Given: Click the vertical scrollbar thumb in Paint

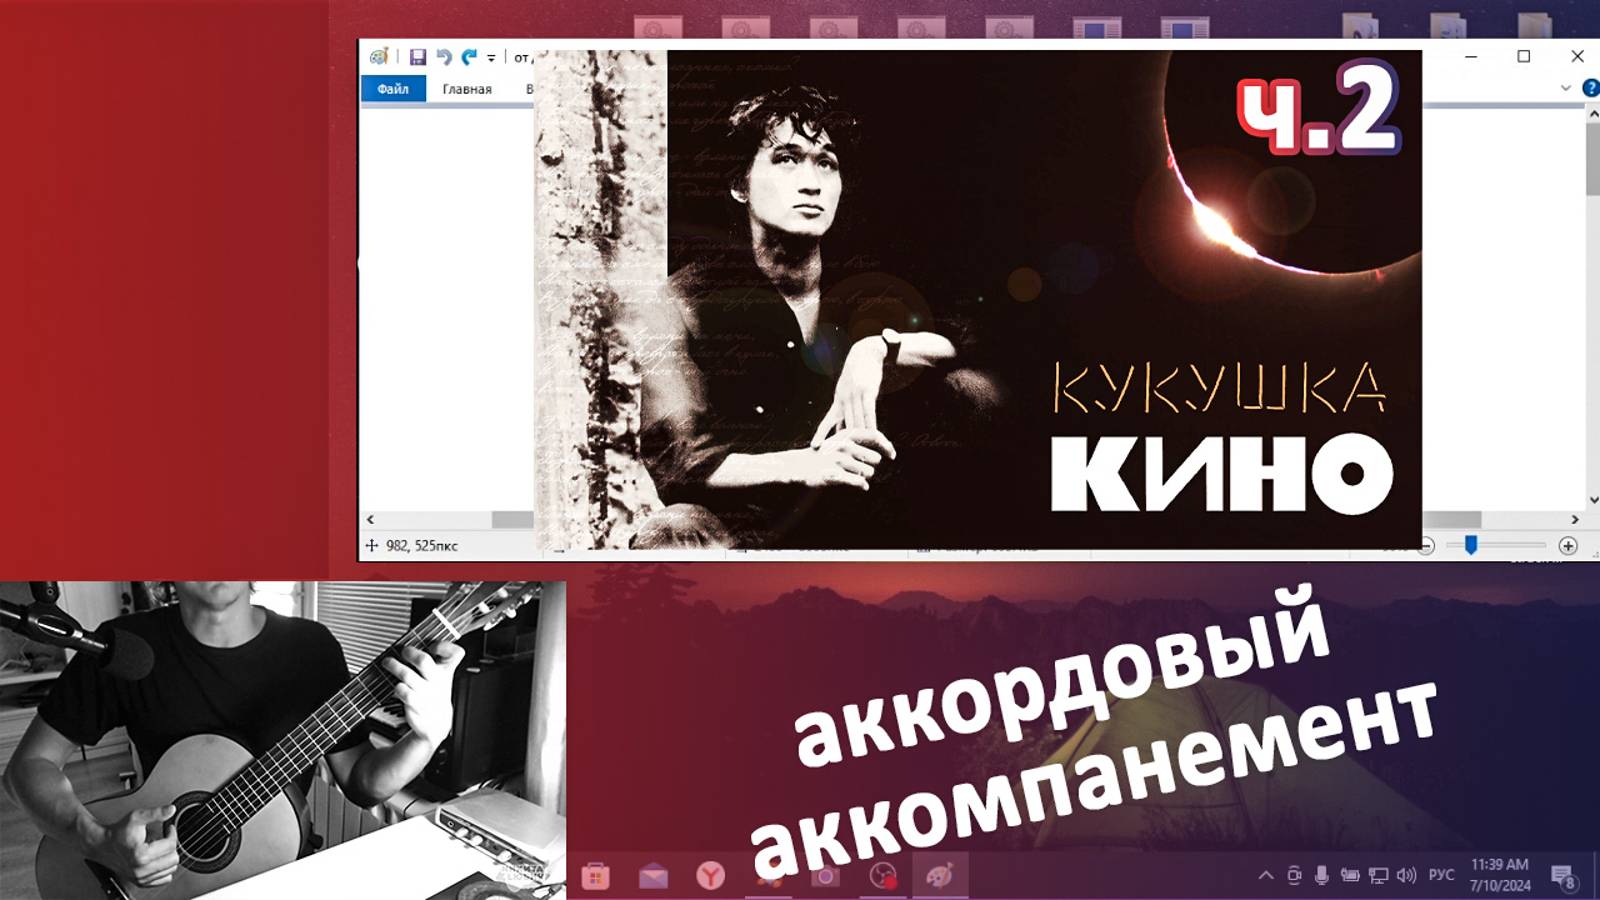Looking at the screenshot, I should coord(1592,160).
